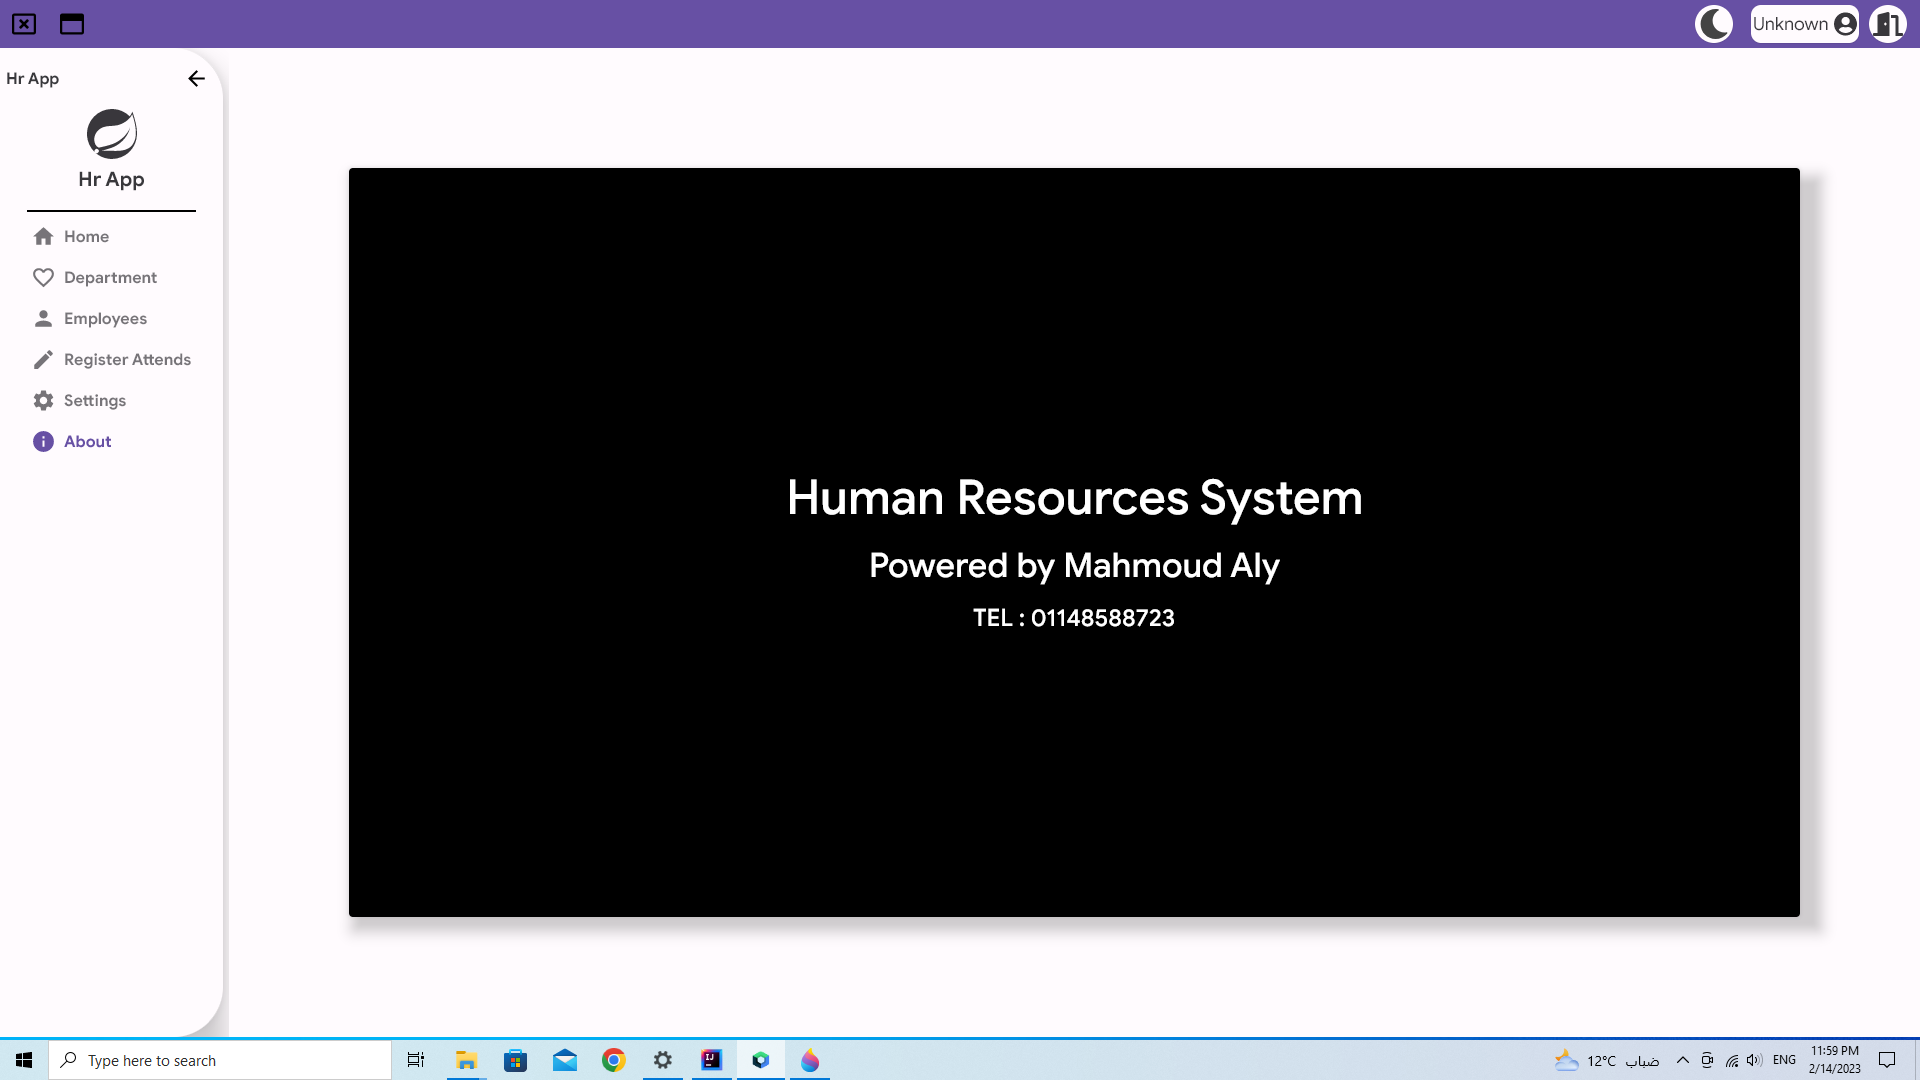
Task: Click the Type here to search field
Action: click(220, 1060)
